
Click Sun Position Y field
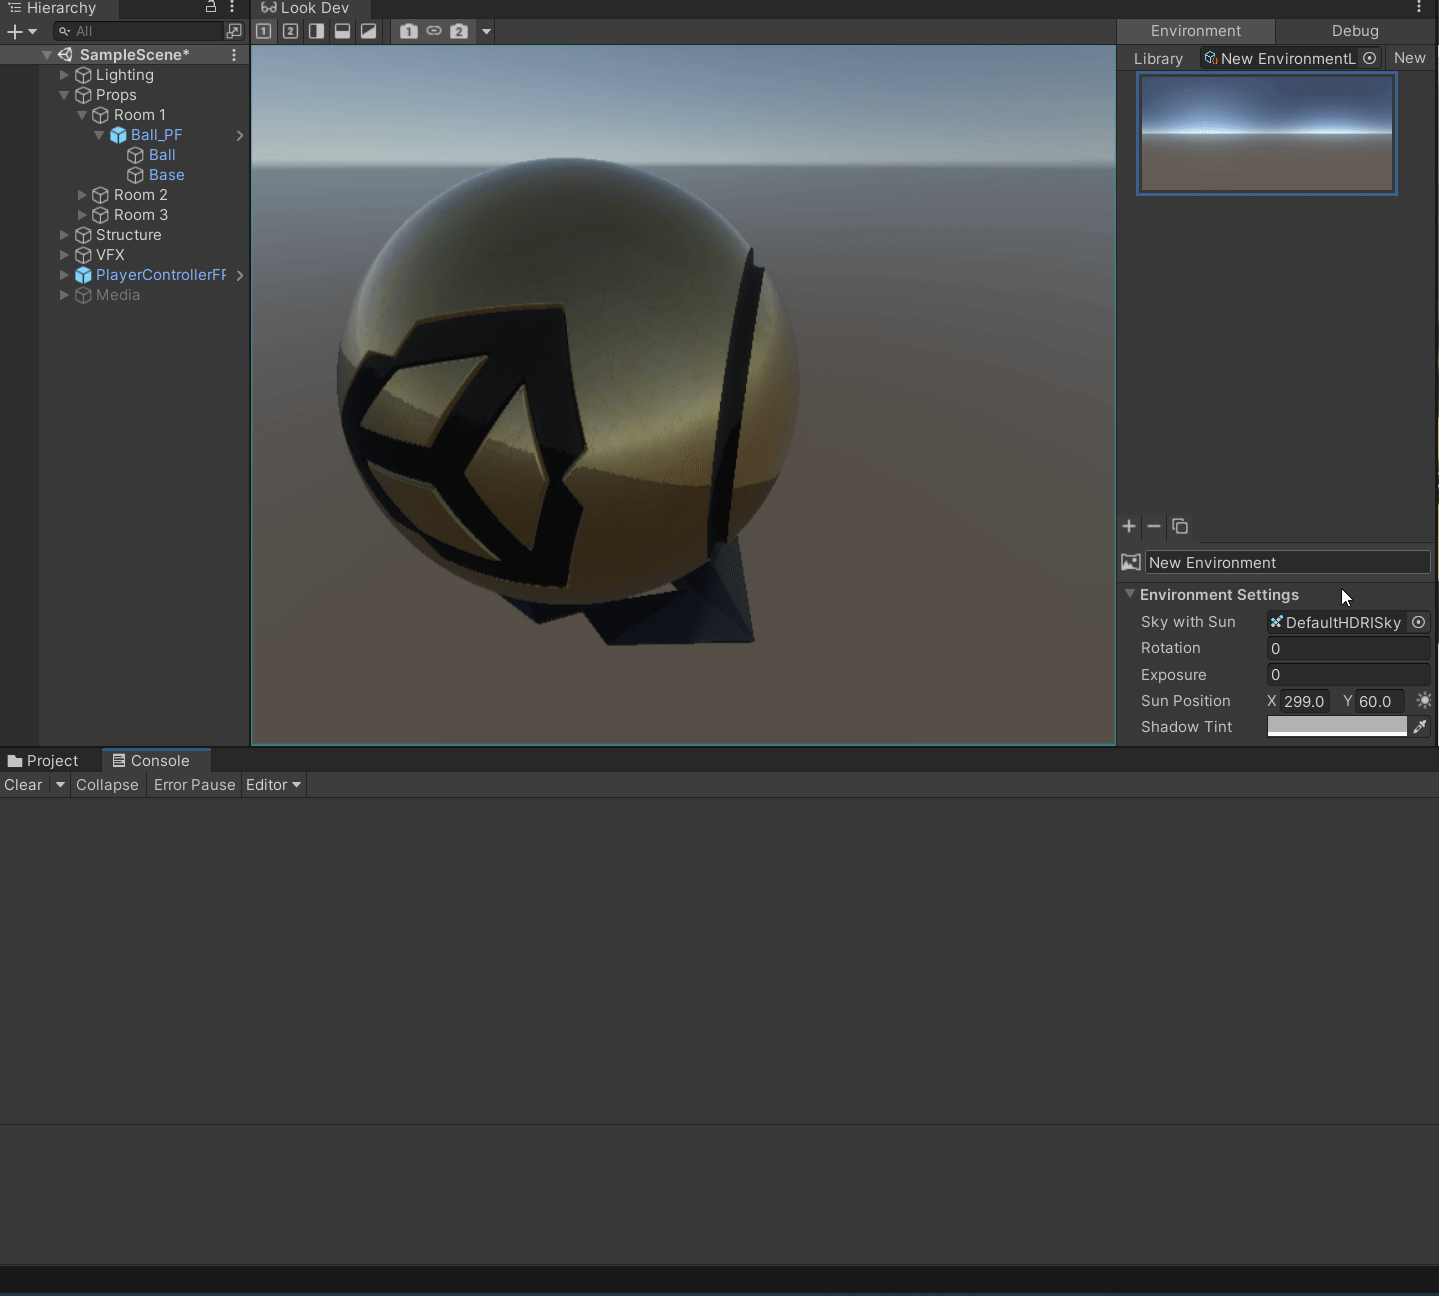coord(1380,701)
